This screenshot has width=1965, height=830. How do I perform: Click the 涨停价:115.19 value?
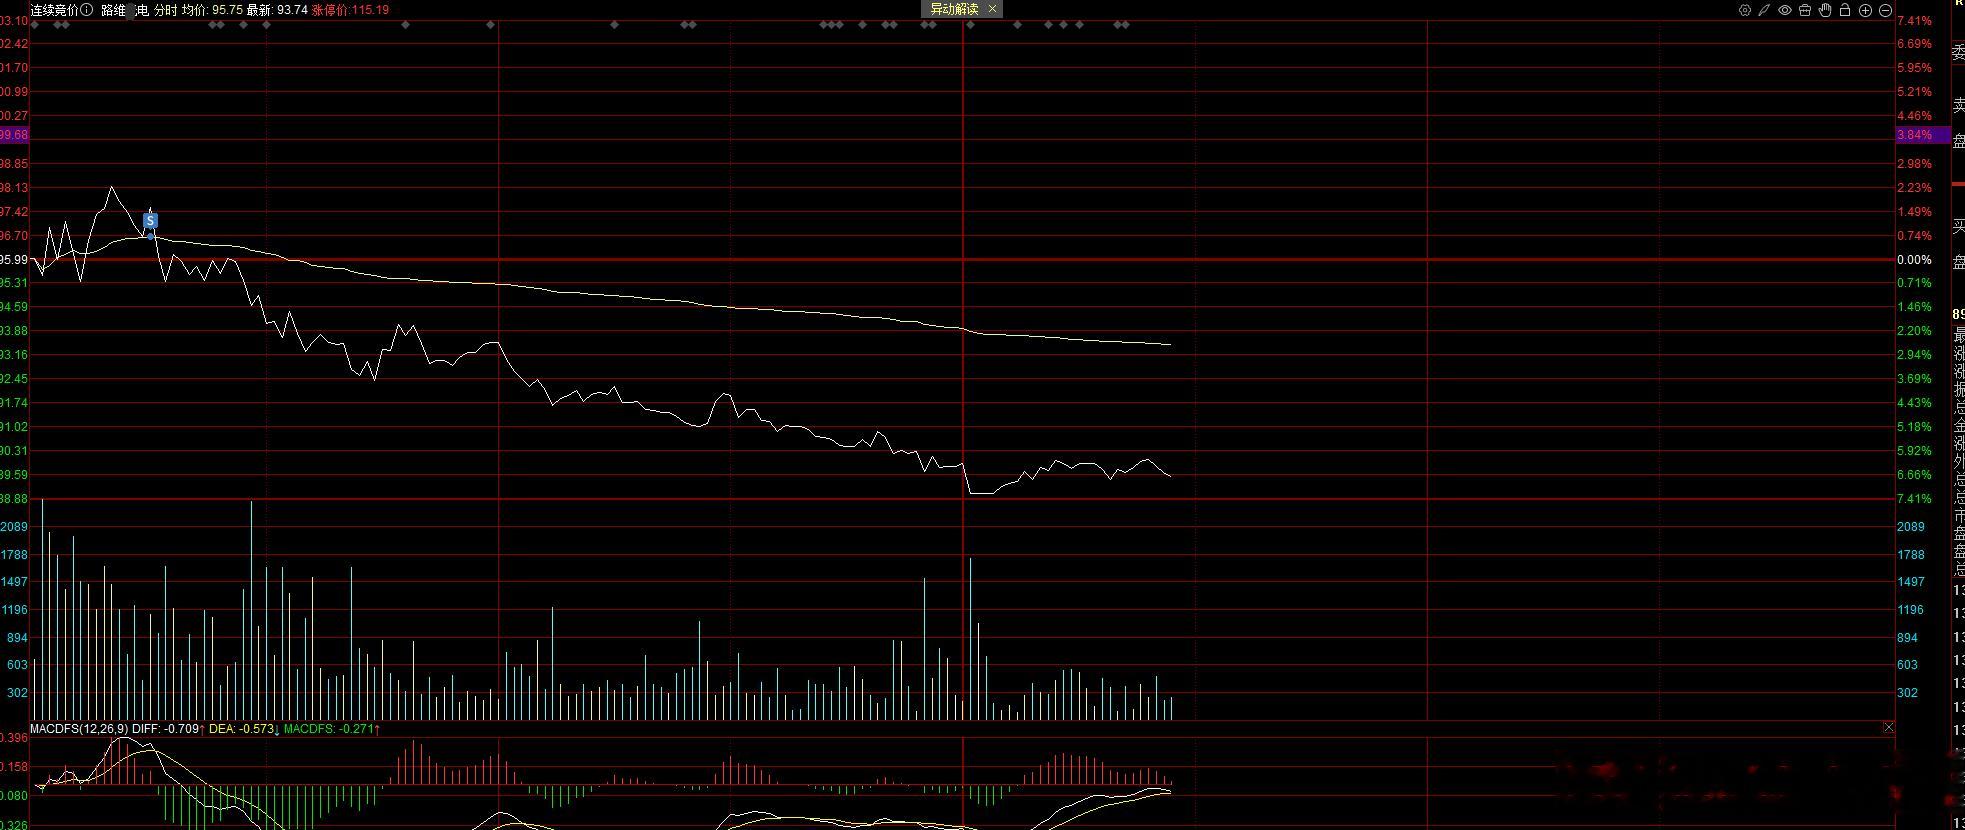pyautogui.click(x=350, y=10)
